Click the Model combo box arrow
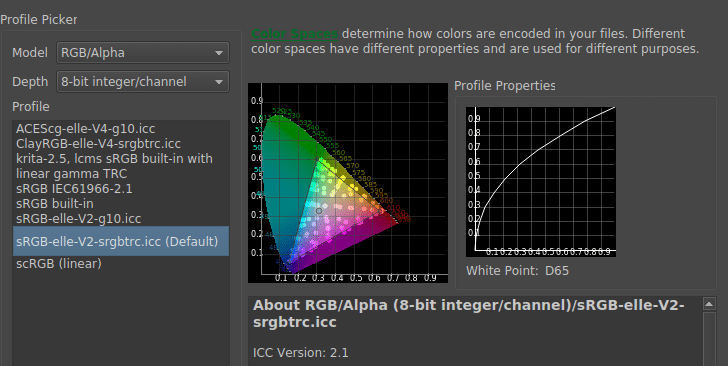Screen dimensions: 728x366 (219, 53)
